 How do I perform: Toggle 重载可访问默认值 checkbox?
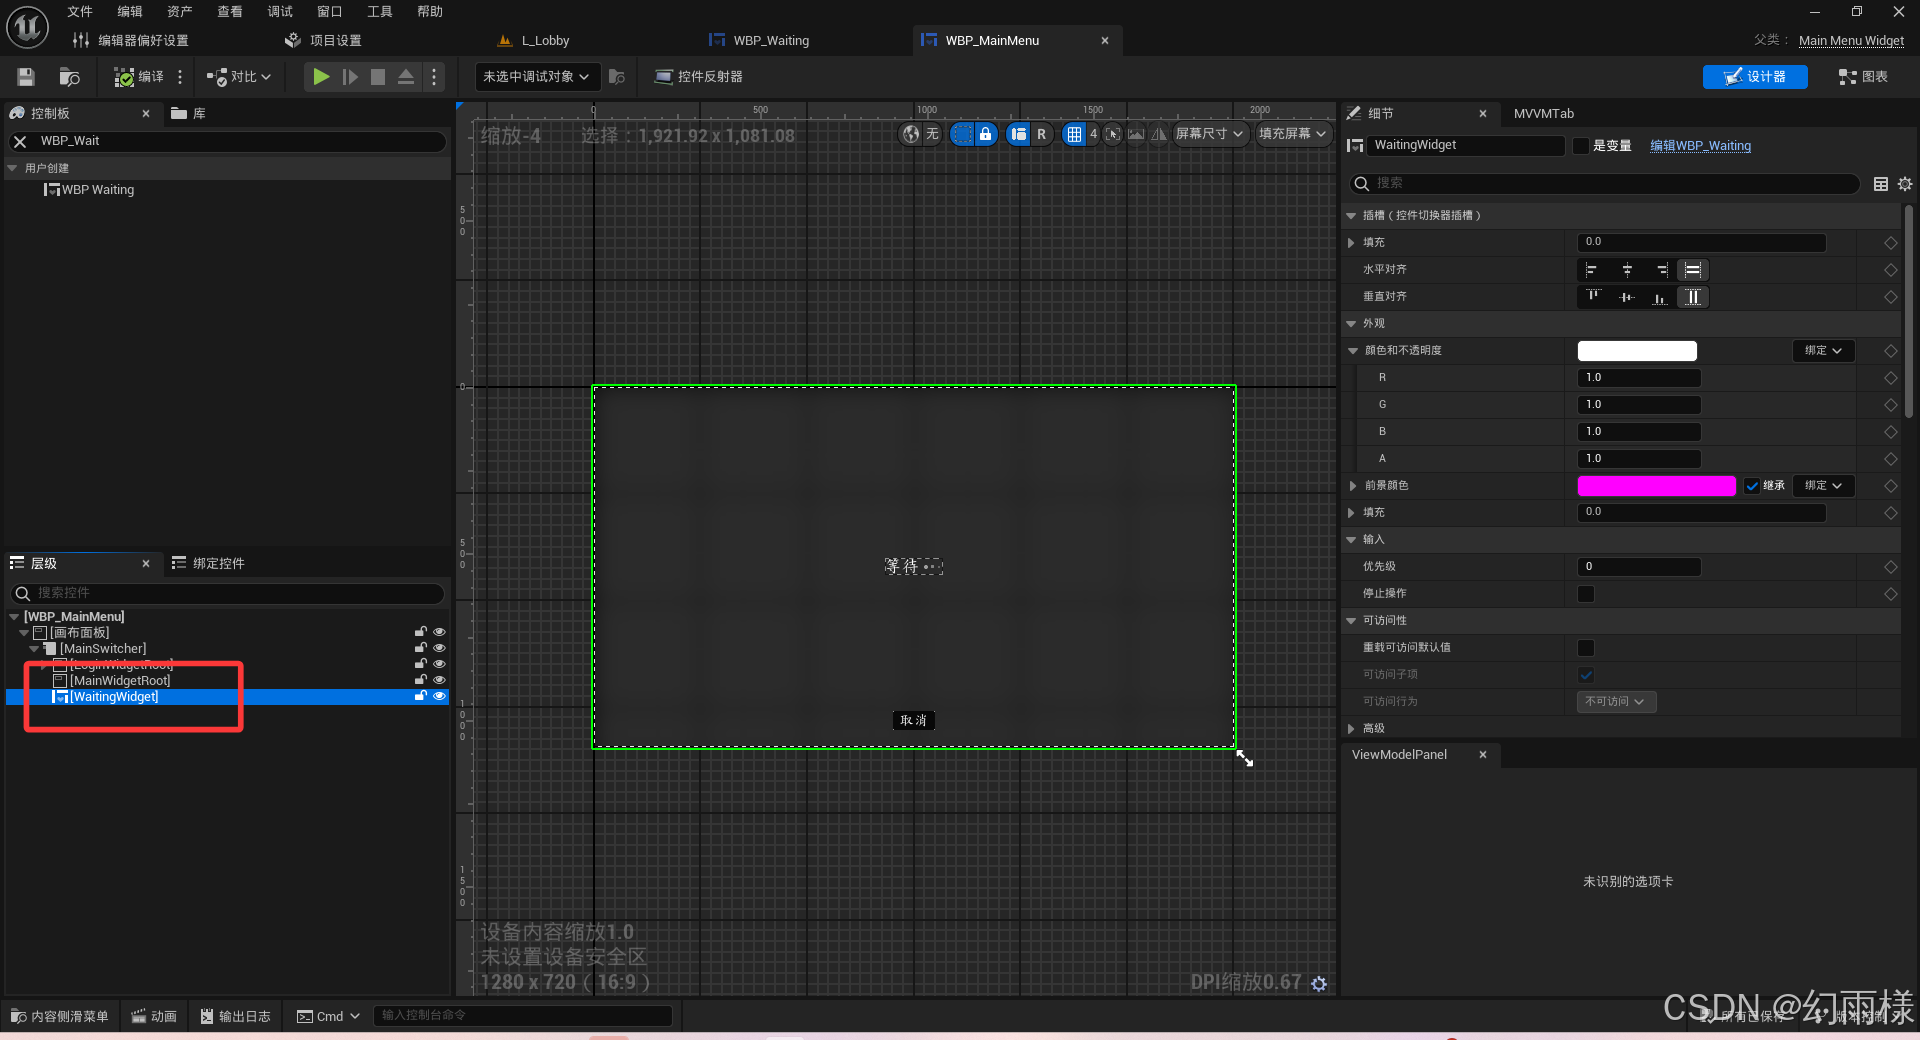click(x=1586, y=648)
